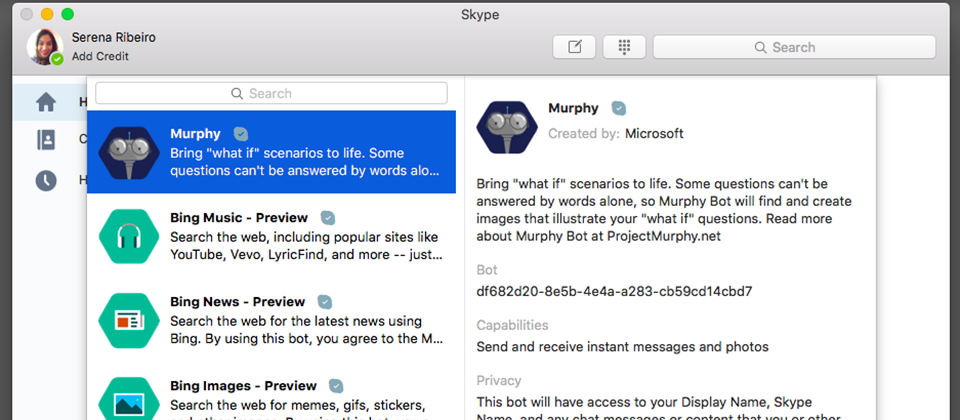Select the Bing News - Preview bot

click(x=271, y=320)
